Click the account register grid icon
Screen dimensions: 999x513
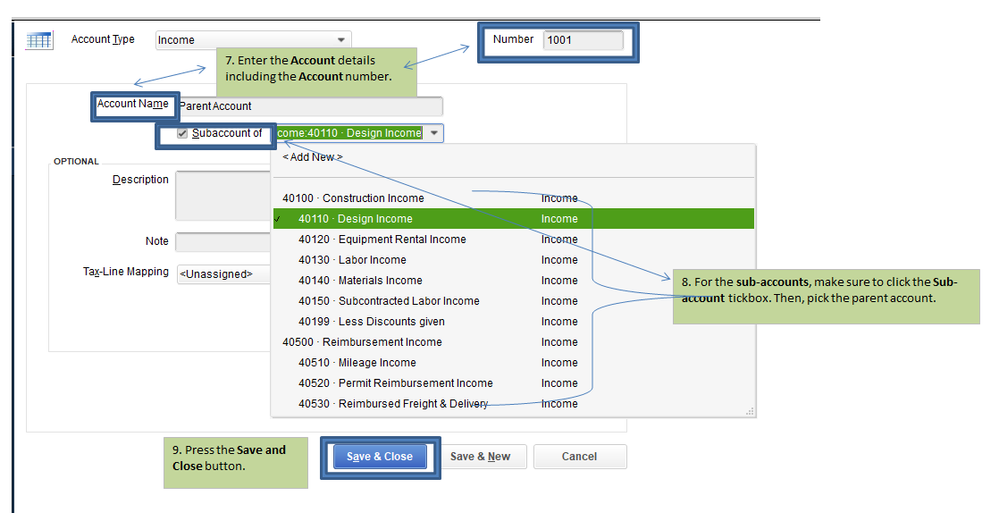[x=39, y=40]
